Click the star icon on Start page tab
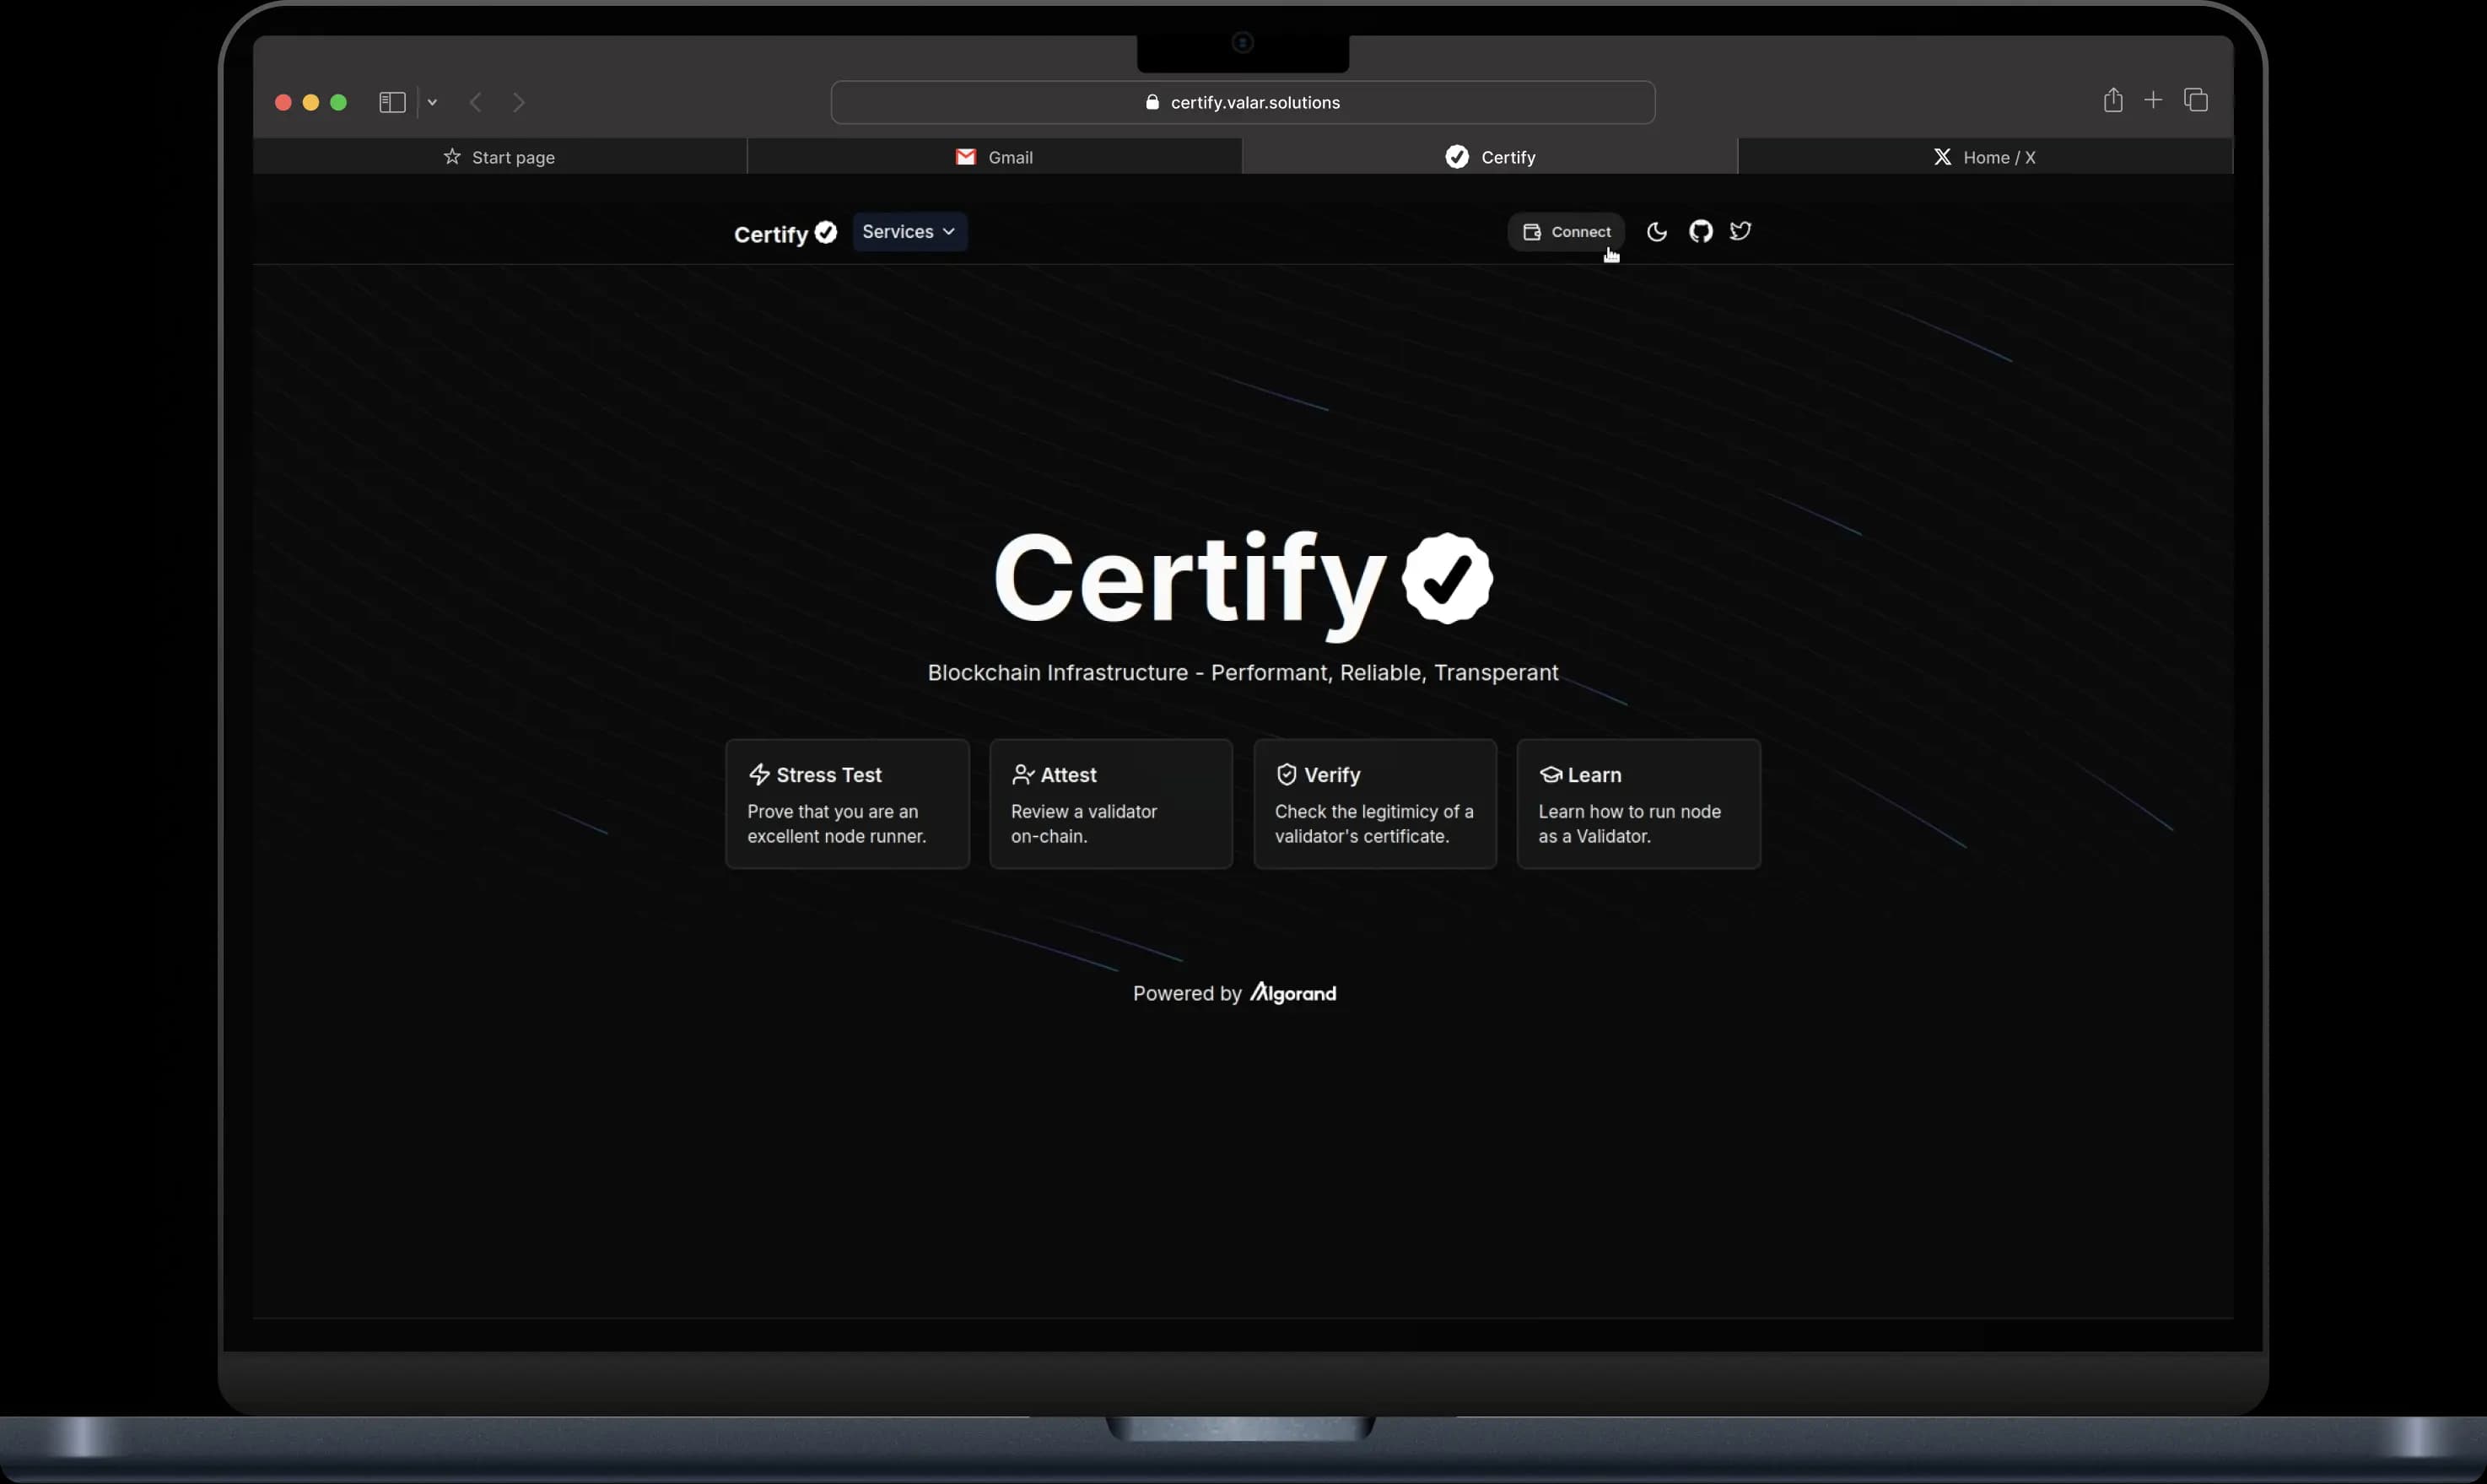 tap(452, 156)
